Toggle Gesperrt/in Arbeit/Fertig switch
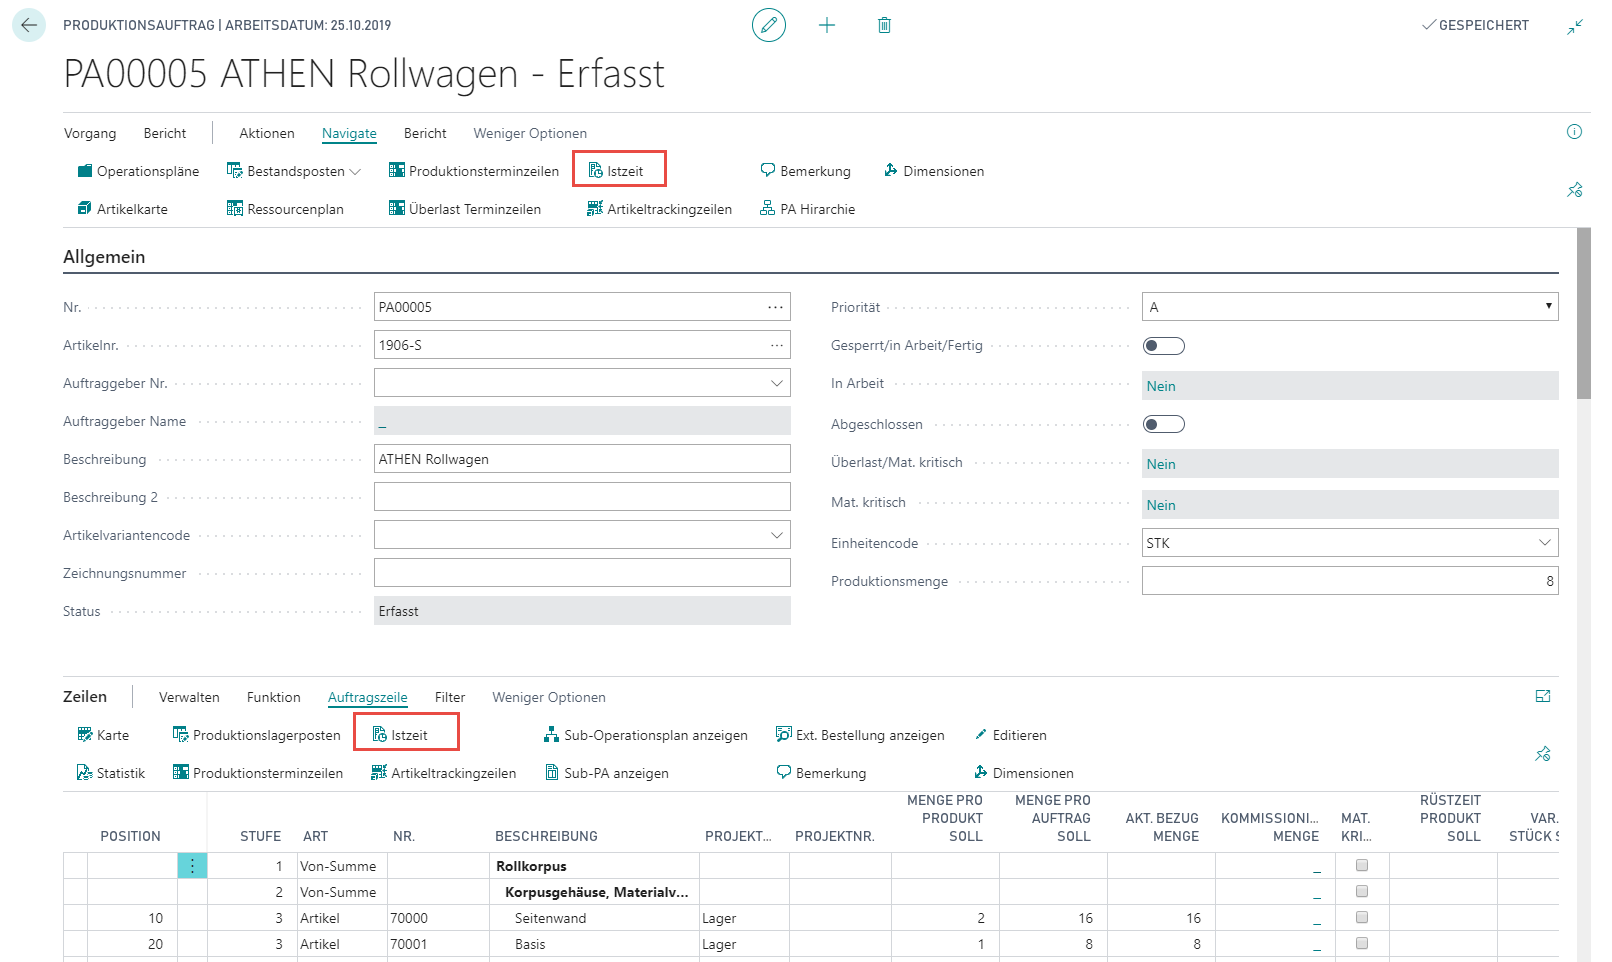This screenshot has width=1612, height=962. pos(1164,346)
